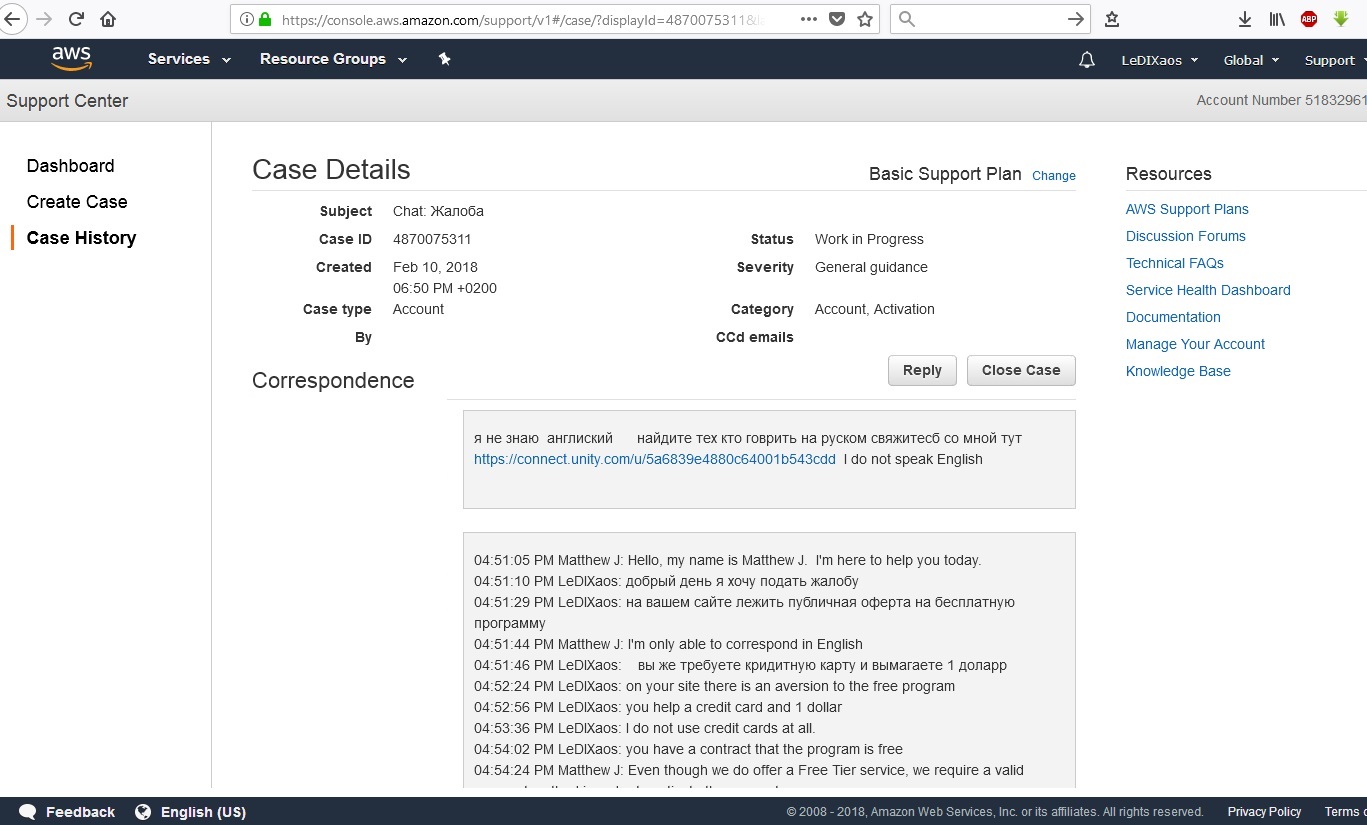Select Dashboard in Support Center sidebar

(x=70, y=166)
